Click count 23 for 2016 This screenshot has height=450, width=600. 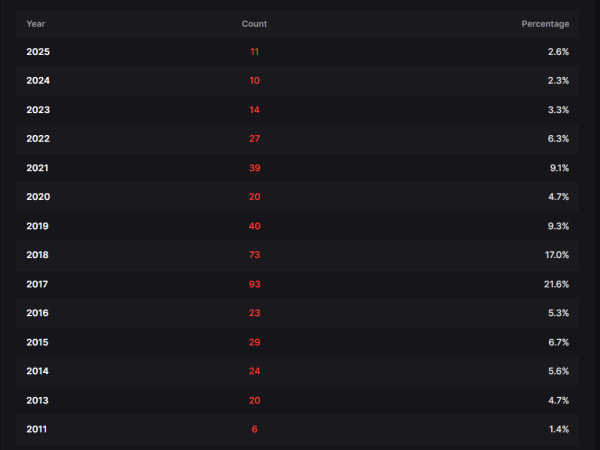point(254,313)
